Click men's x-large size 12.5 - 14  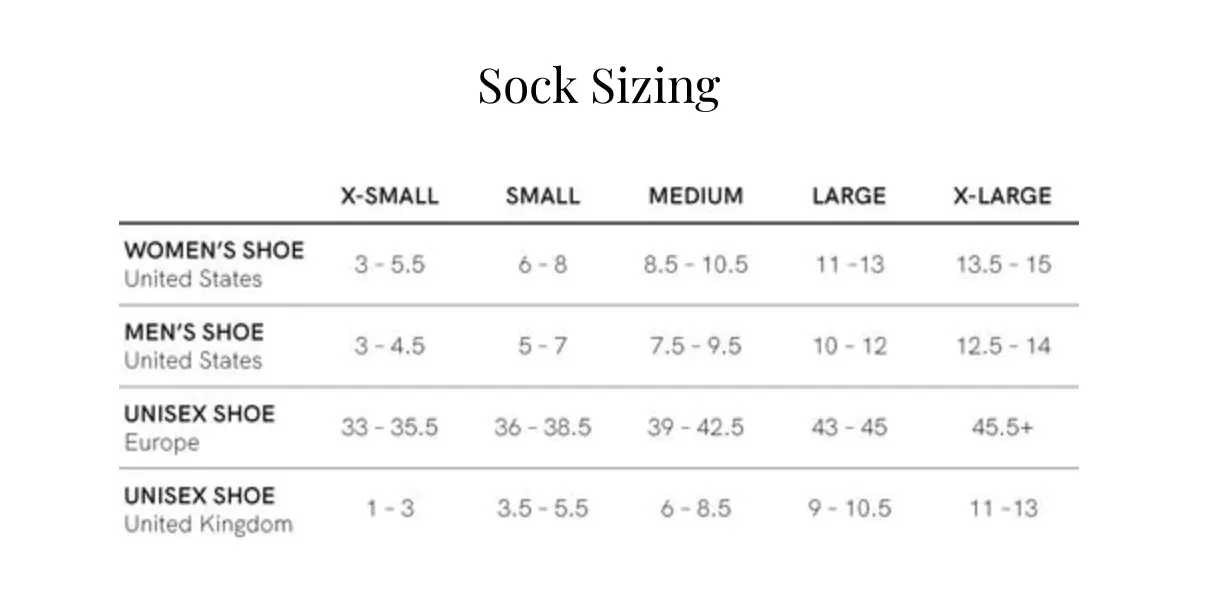(1002, 347)
